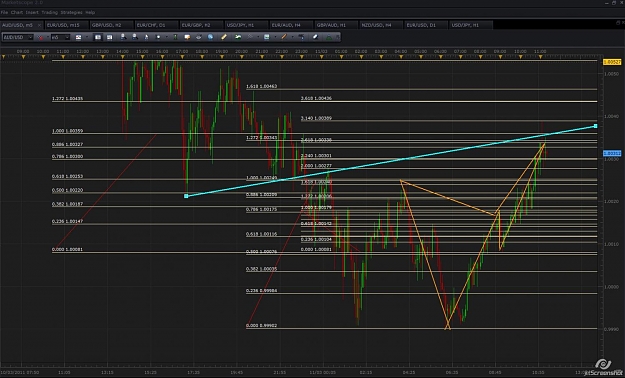Image resolution: width=625 pixels, height=378 pixels.
Task: Open the File menu
Action: pos(4,12)
